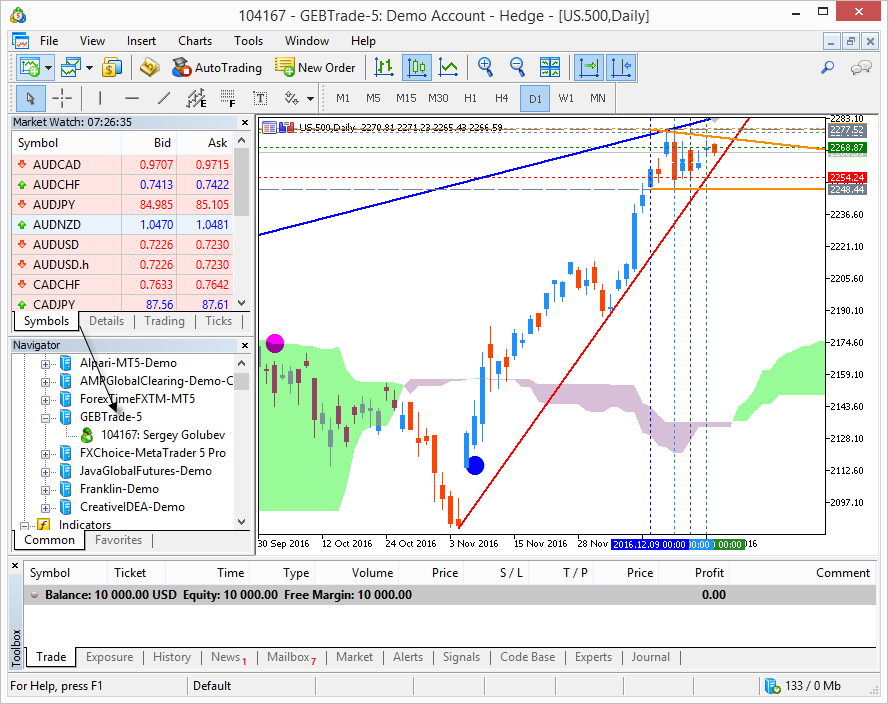Open the Profiles toolbar icon
Image resolution: width=888 pixels, height=704 pixels.
tap(71, 67)
